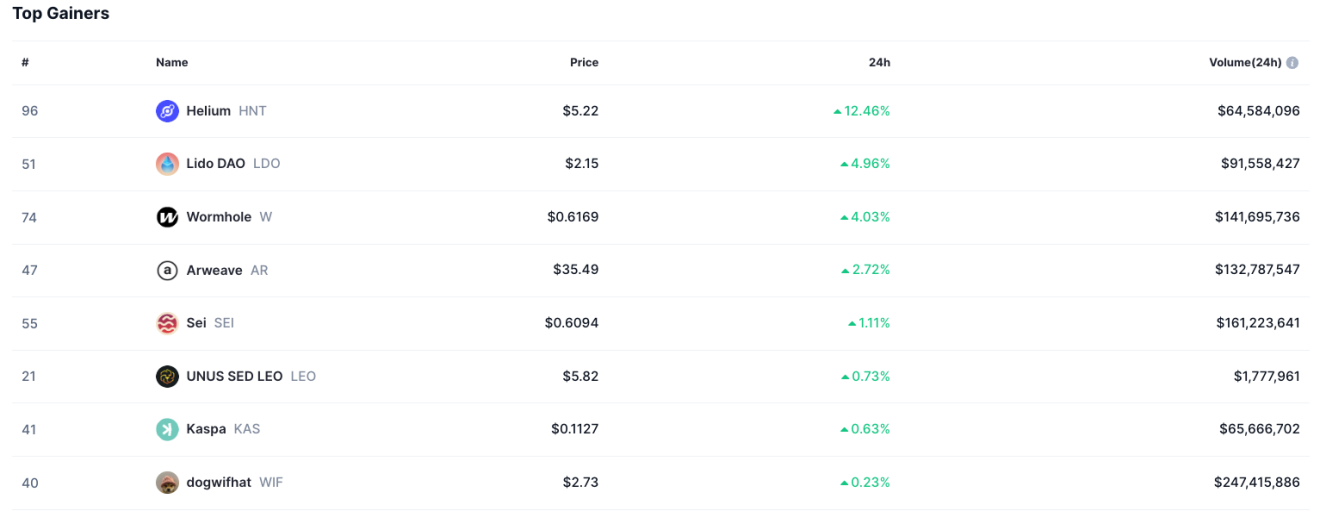Open the Lido DAO name link

click(x=215, y=164)
